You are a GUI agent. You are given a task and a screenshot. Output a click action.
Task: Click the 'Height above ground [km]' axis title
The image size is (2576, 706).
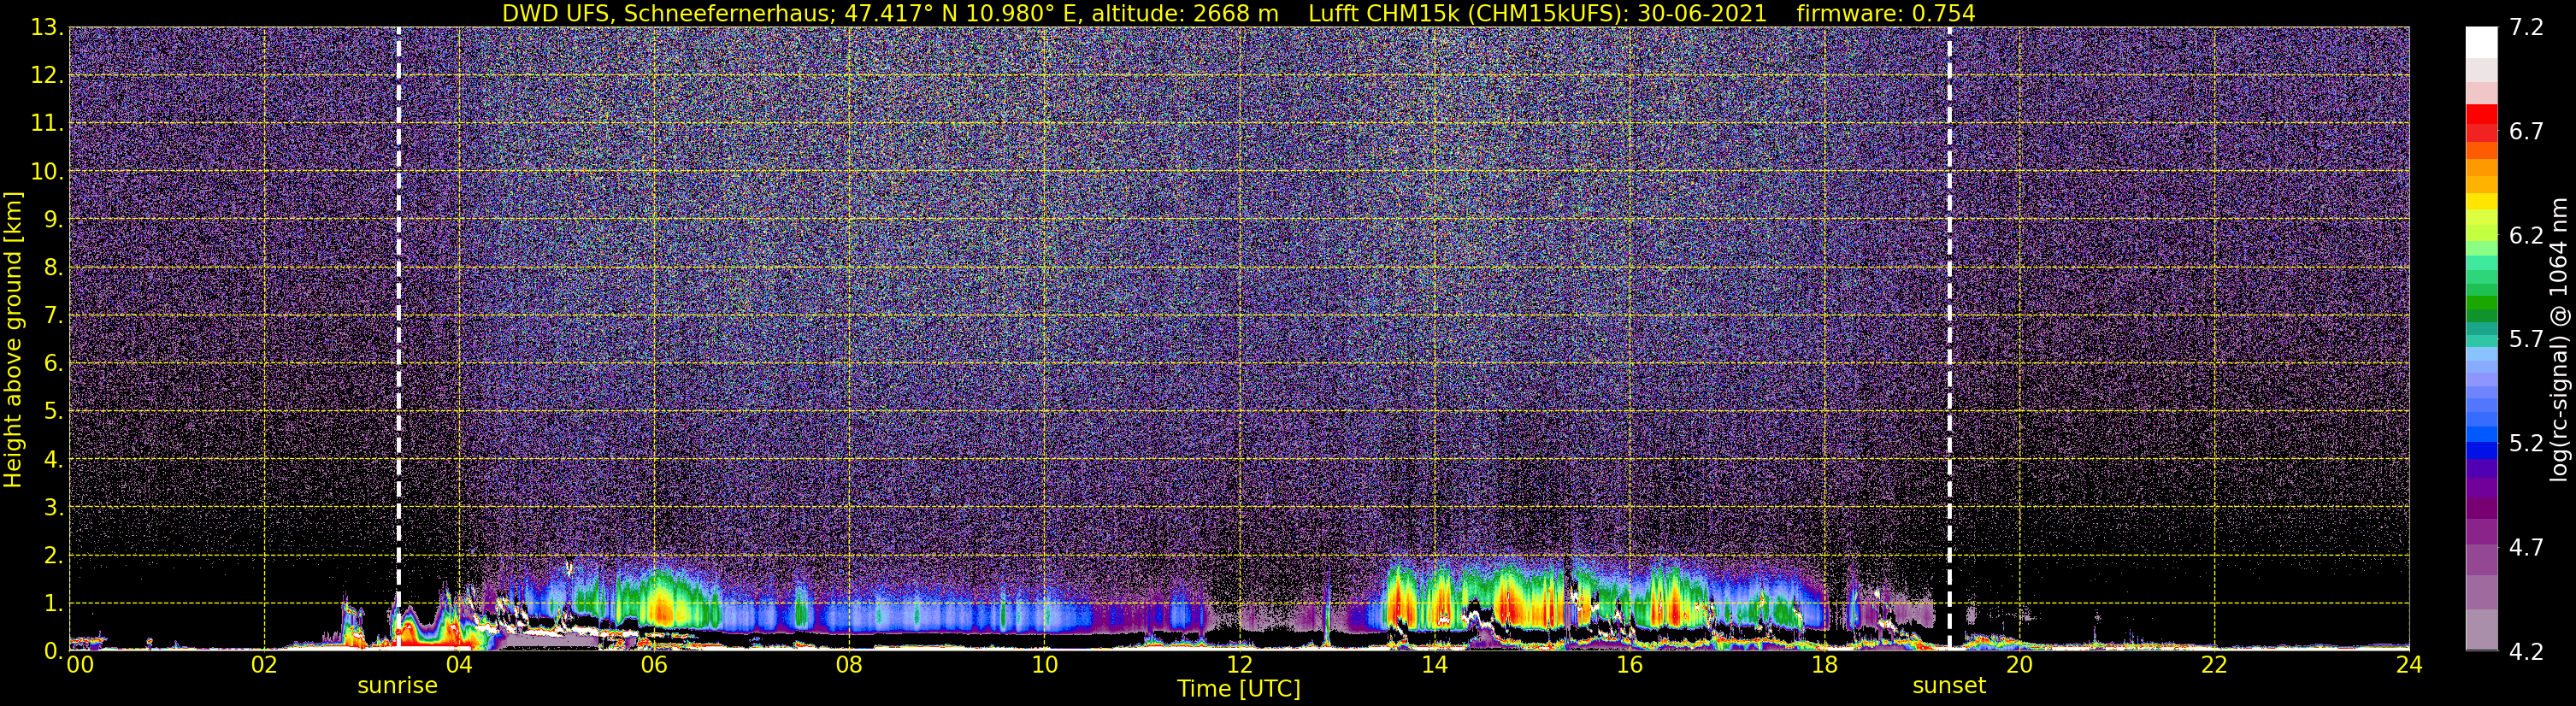coord(13,339)
